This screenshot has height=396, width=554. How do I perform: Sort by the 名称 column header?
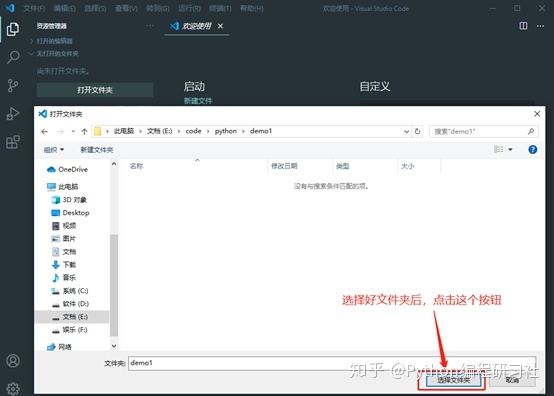coord(136,166)
